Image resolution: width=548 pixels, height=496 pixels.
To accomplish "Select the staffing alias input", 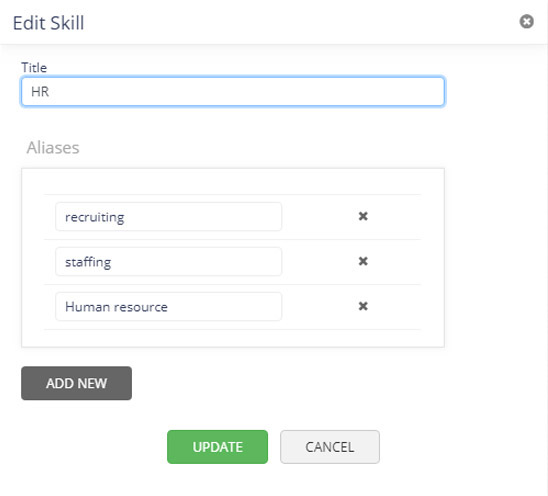I will (x=168, y=261).
